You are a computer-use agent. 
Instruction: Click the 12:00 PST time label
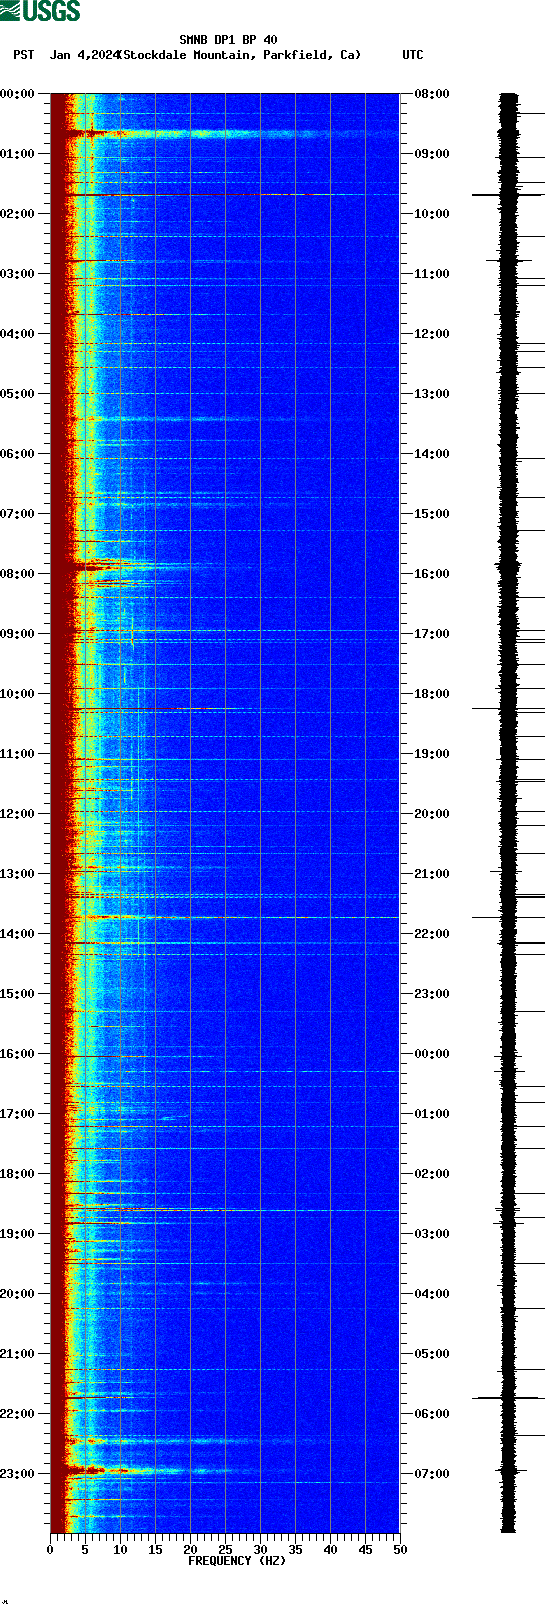pos(17,814)
